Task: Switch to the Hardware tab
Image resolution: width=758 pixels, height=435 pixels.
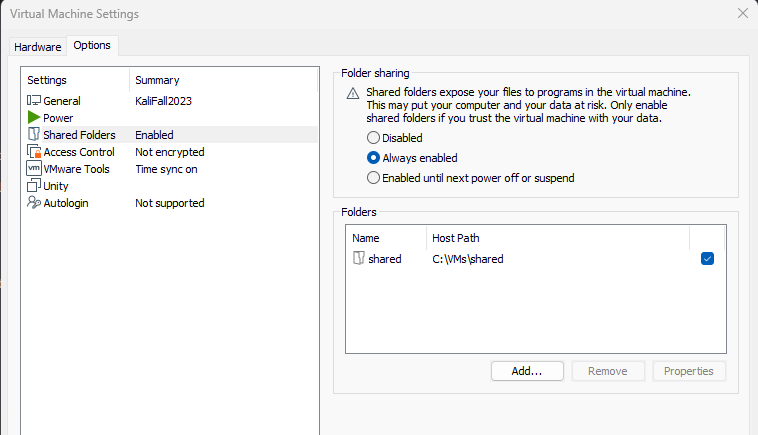Action: coord(38,47)
